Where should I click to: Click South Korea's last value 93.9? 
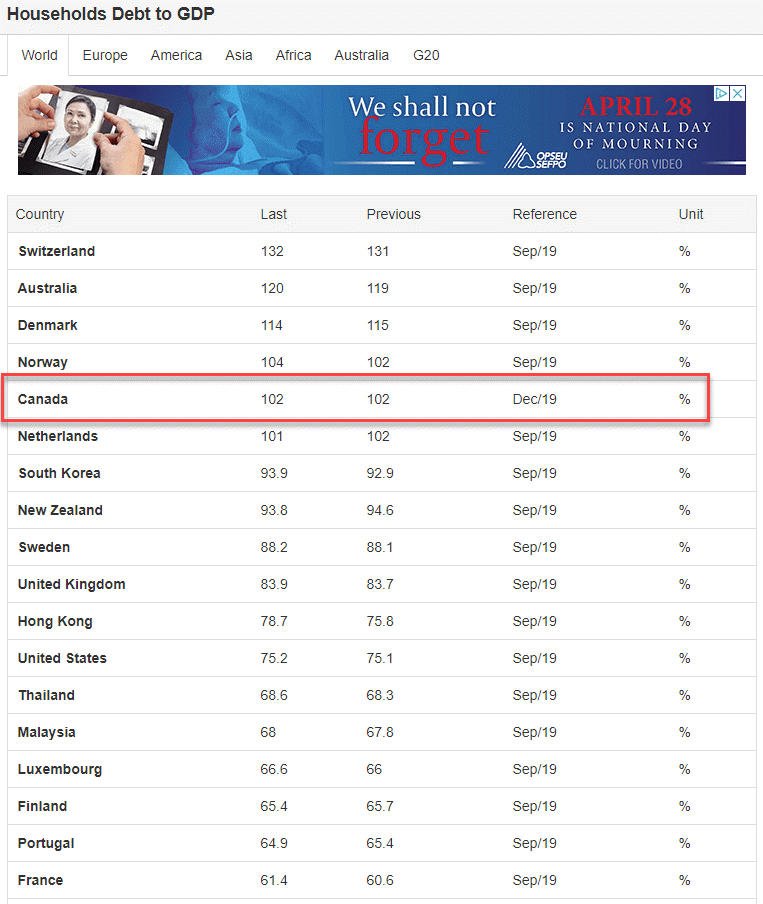tap(274, 473)
